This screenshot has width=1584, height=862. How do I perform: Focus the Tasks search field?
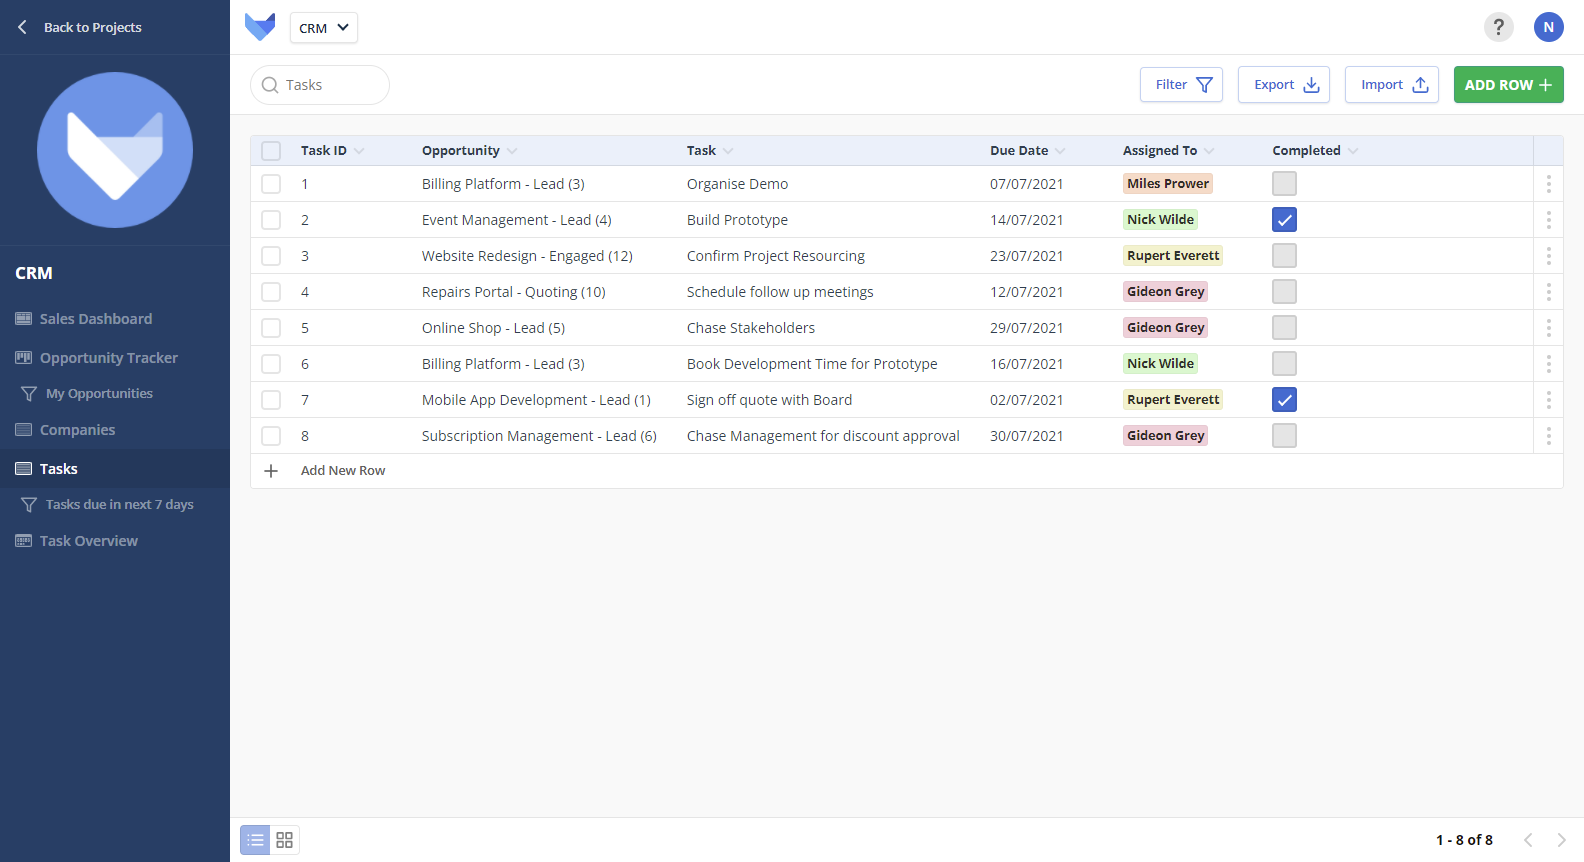click(x=330, y=85)
